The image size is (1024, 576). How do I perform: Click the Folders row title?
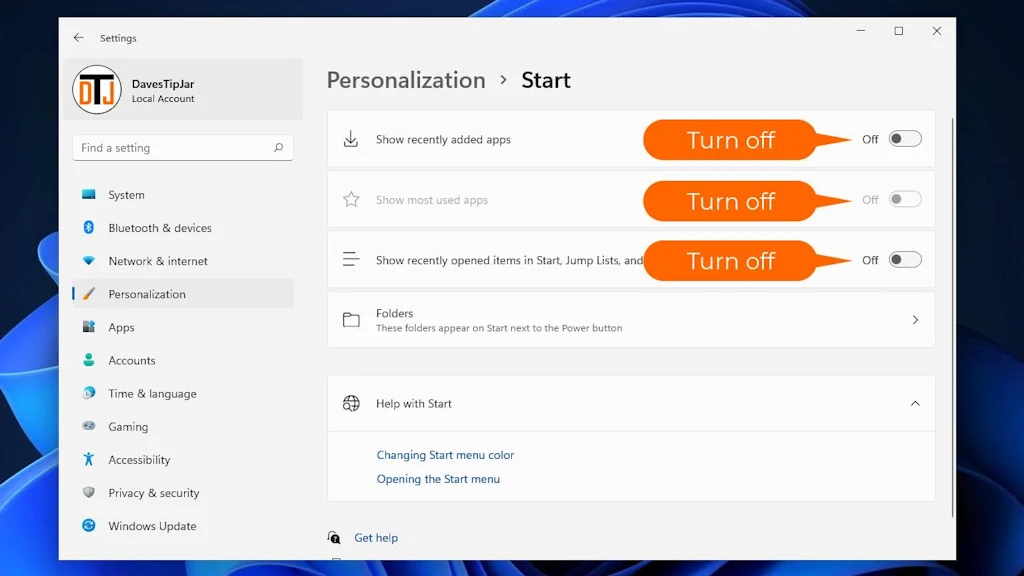pyautogui.click(x=394, y=313)
